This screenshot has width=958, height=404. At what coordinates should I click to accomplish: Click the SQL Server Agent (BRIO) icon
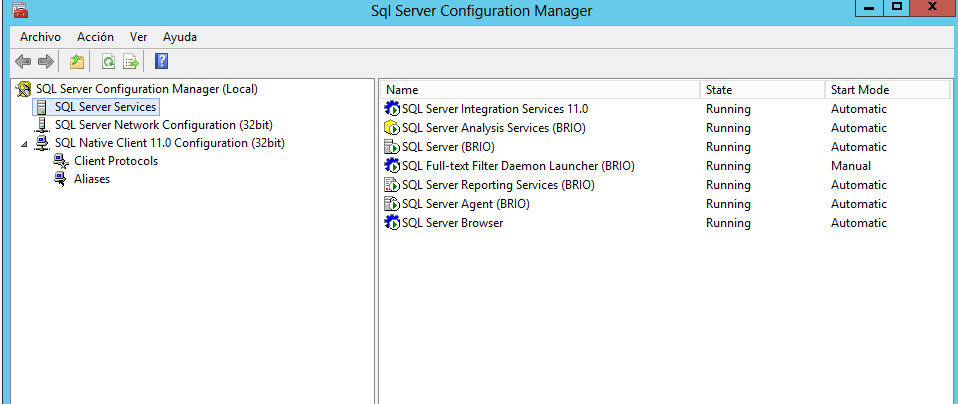[392, 204]
